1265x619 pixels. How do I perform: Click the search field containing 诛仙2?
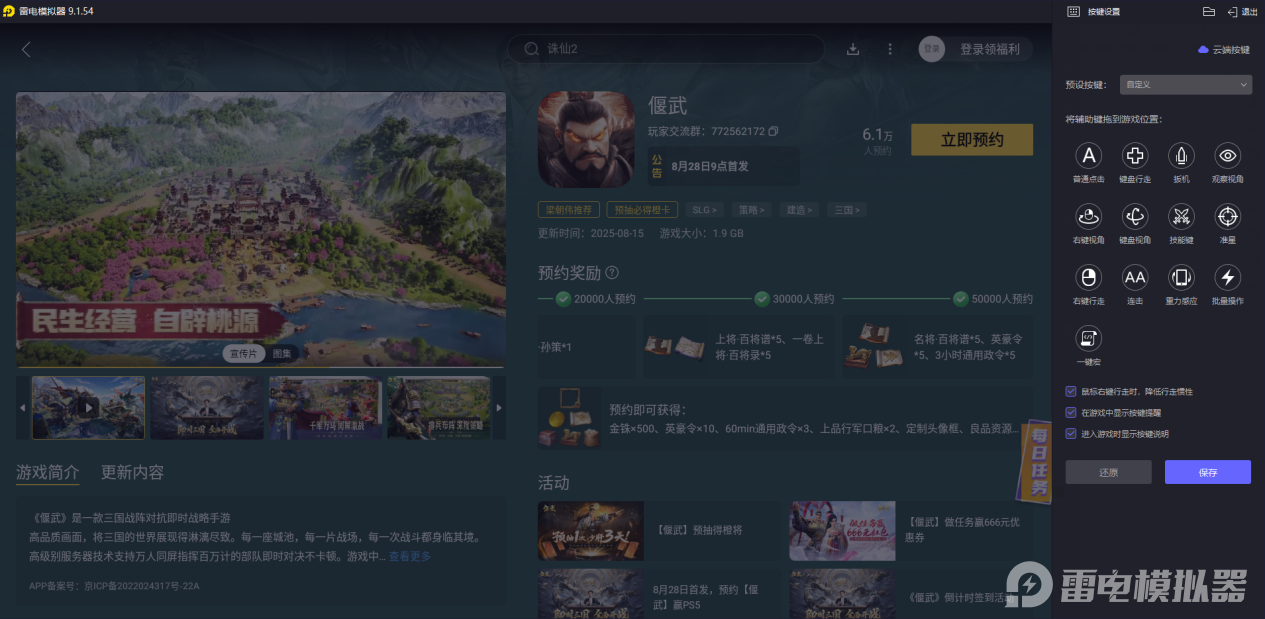coord(666,49)
